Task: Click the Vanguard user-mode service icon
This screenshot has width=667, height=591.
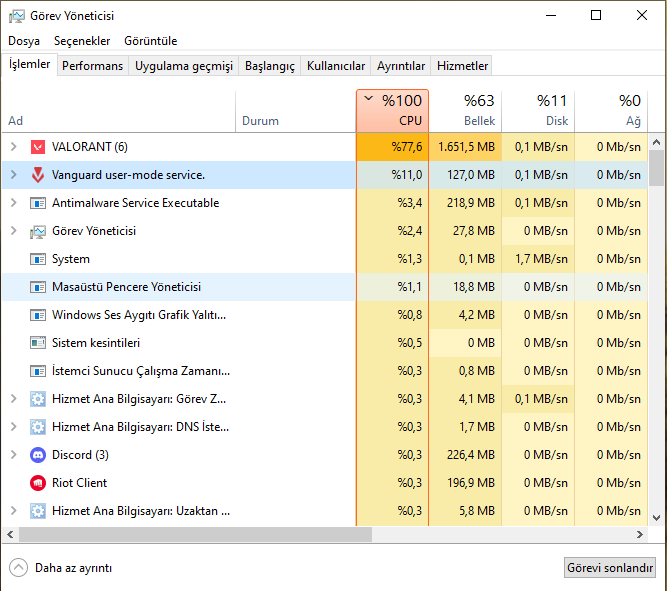Action: tap(38, 175)
